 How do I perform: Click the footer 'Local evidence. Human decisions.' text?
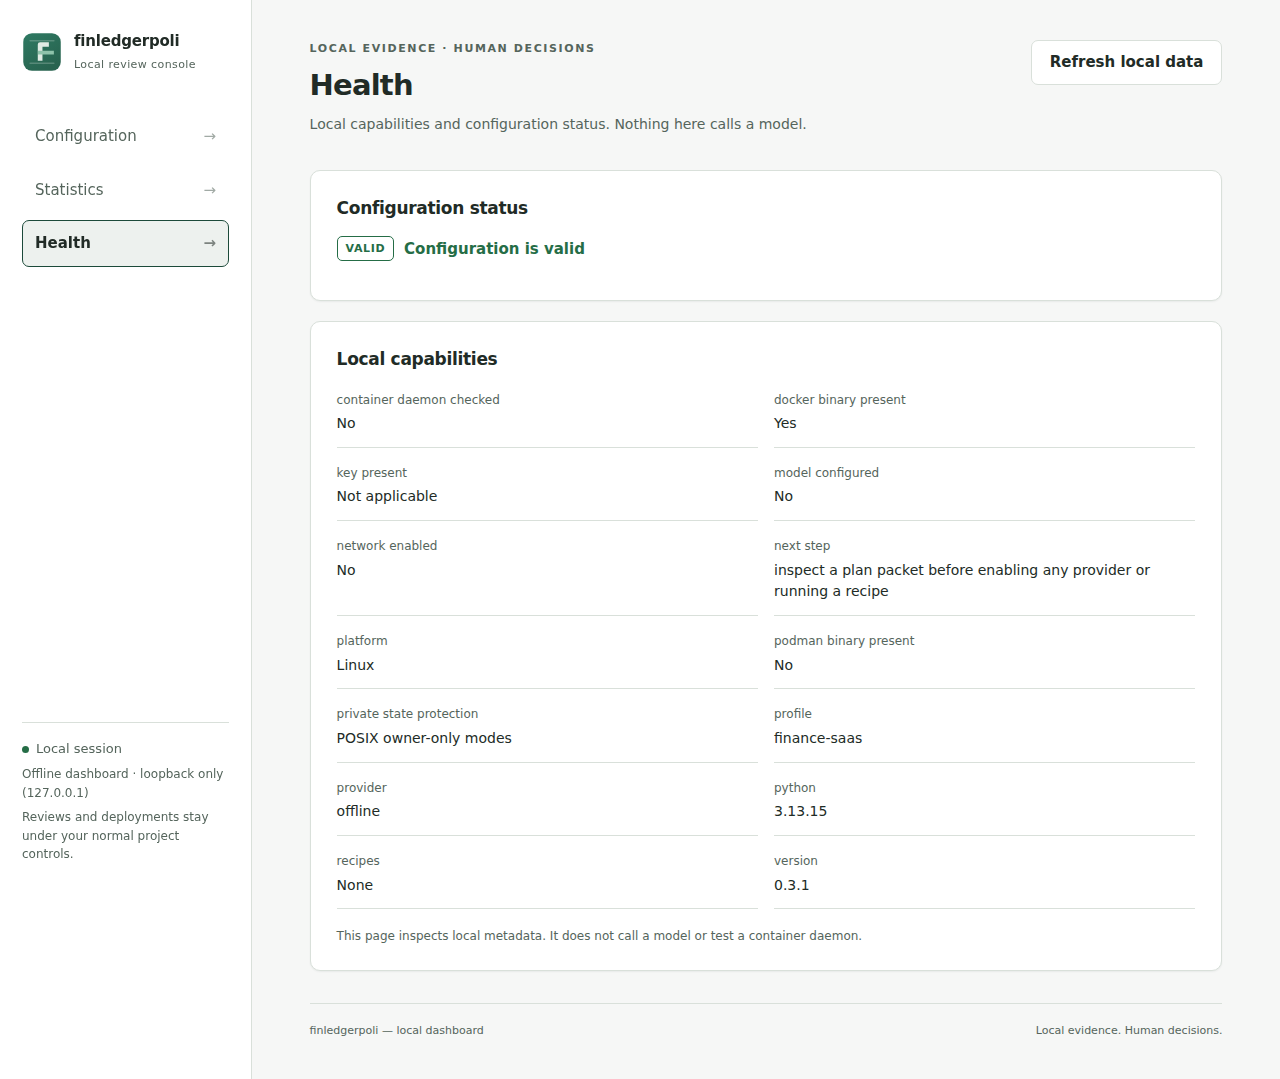pos(1129,1030)
